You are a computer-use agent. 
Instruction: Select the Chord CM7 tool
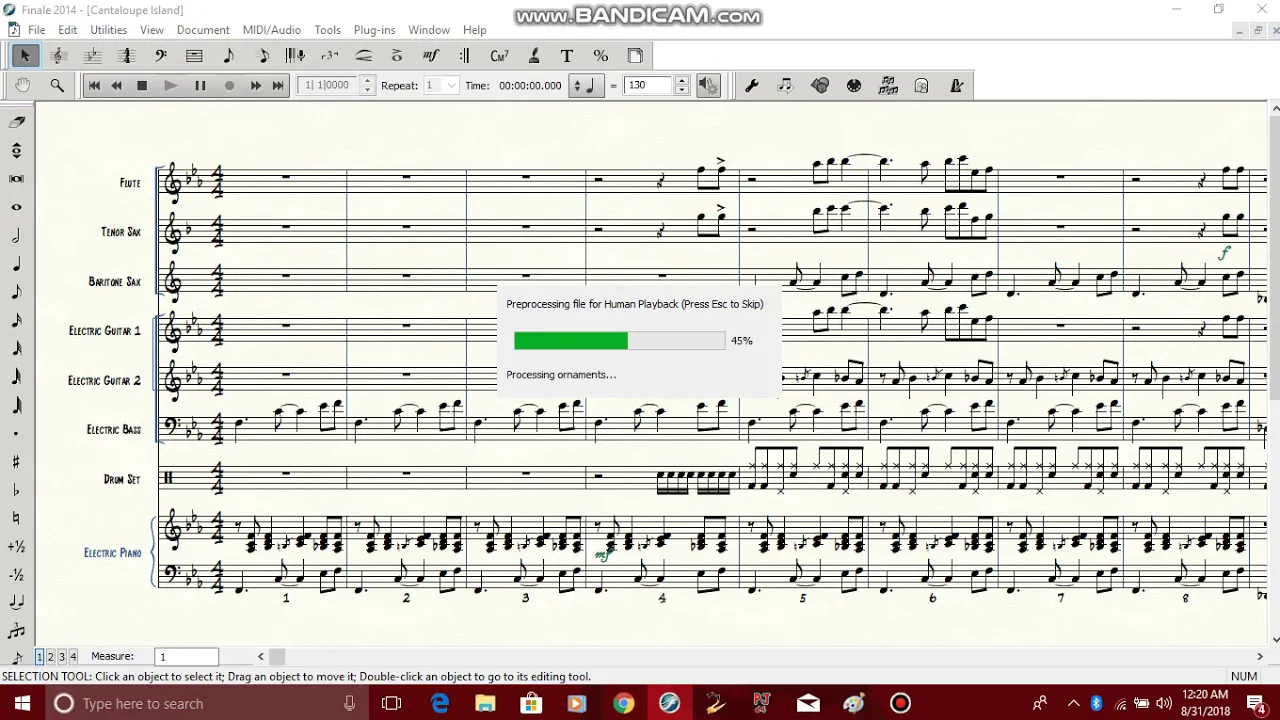(499, 56)
